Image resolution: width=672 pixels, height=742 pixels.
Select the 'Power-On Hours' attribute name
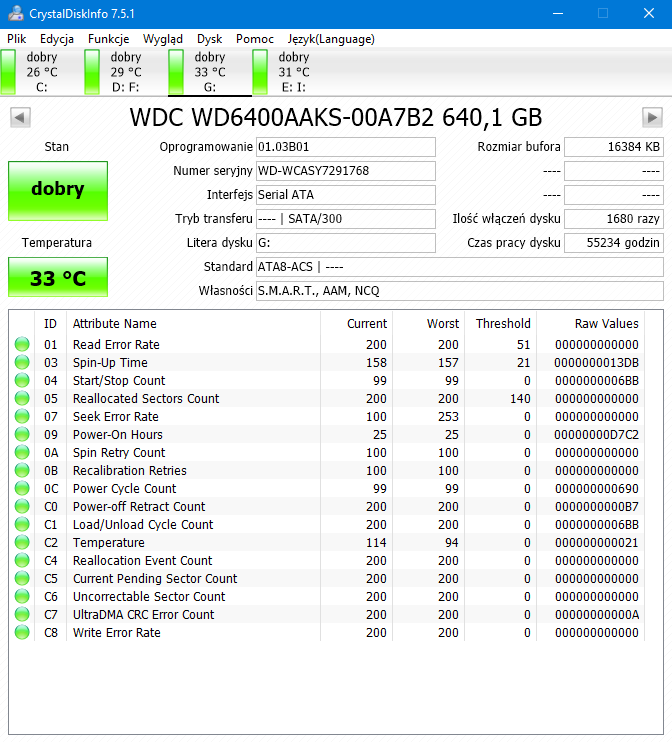tap(117, 434)
